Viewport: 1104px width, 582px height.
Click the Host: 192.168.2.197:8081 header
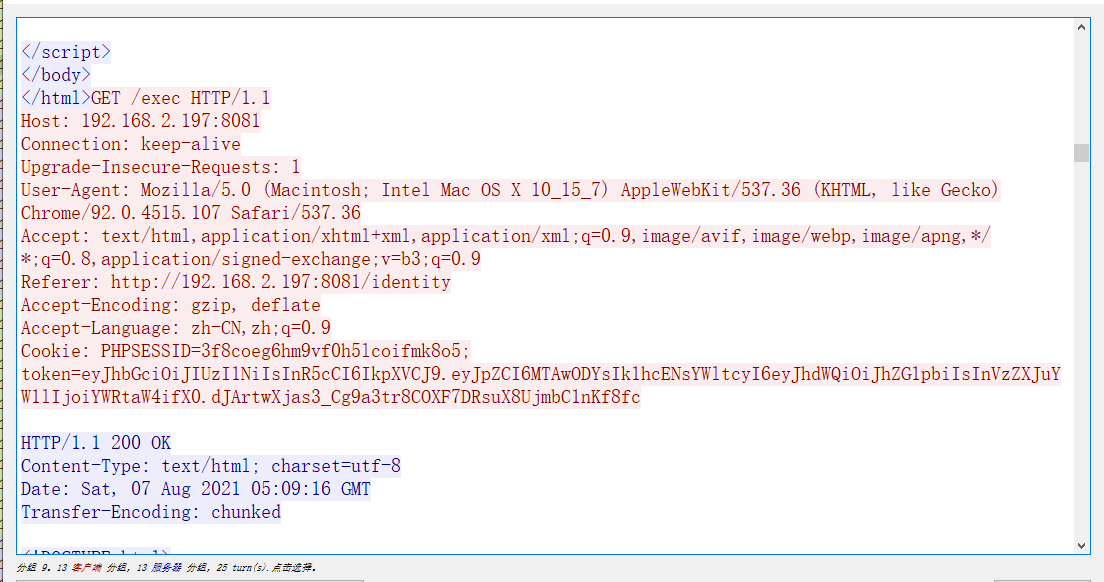point(141,121)
